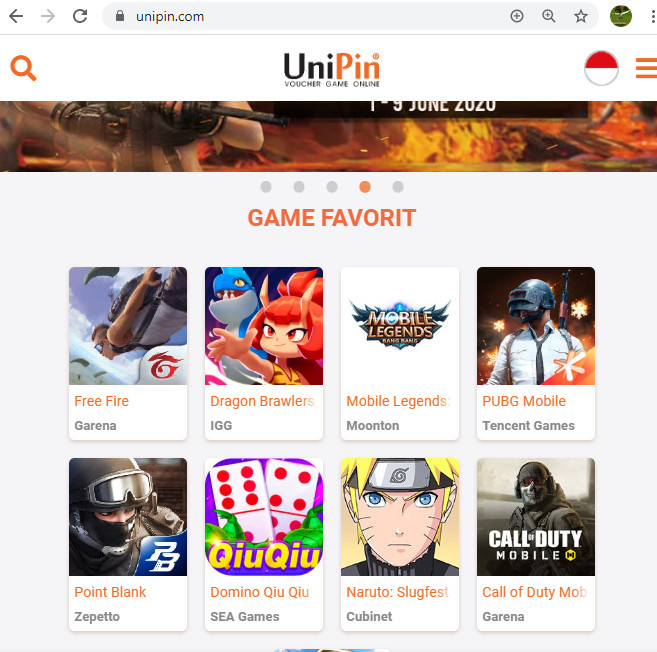Open the Chrome profile avatar

[621, 16]
